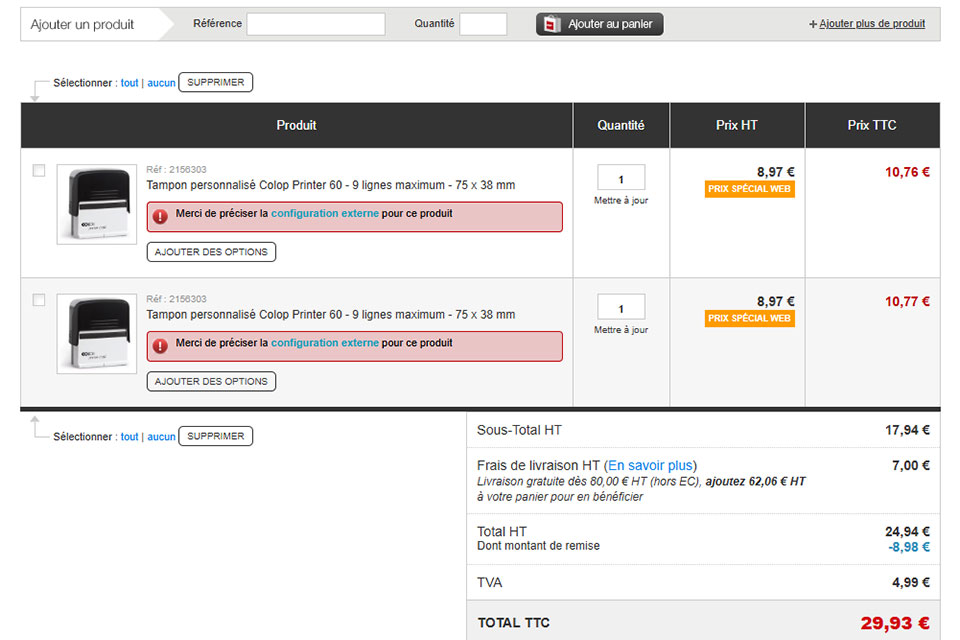The height and width of the screenshot is (640, 960).
Task: Click the top SUPPRIMER button
Action: tap(216, 82)
